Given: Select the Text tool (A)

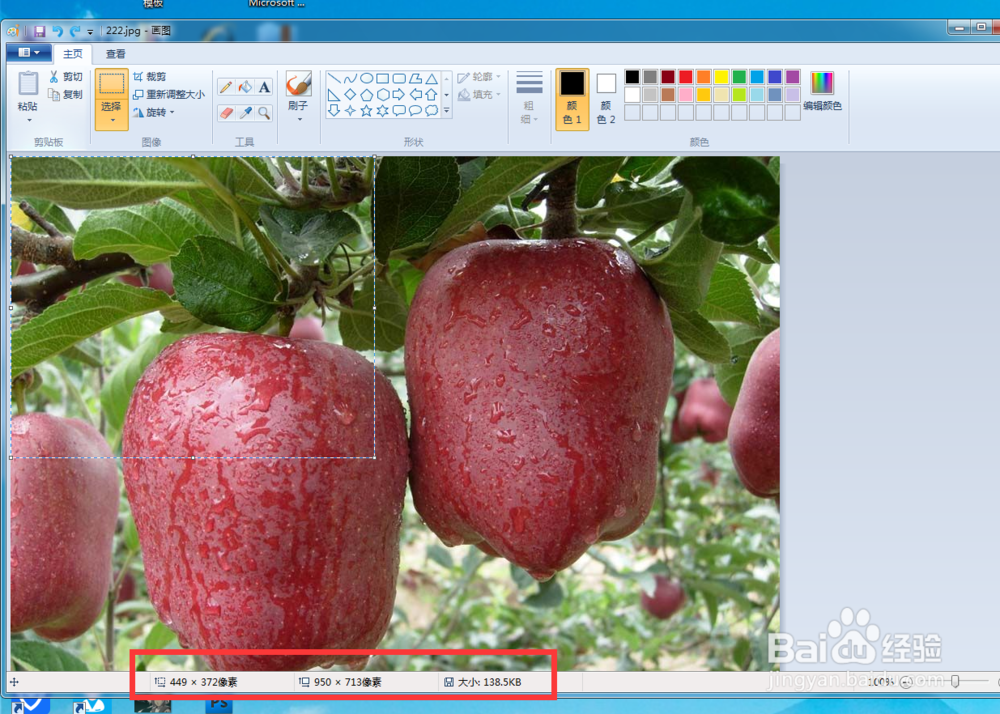Looking at the screenshot, I should click(264, 87).
